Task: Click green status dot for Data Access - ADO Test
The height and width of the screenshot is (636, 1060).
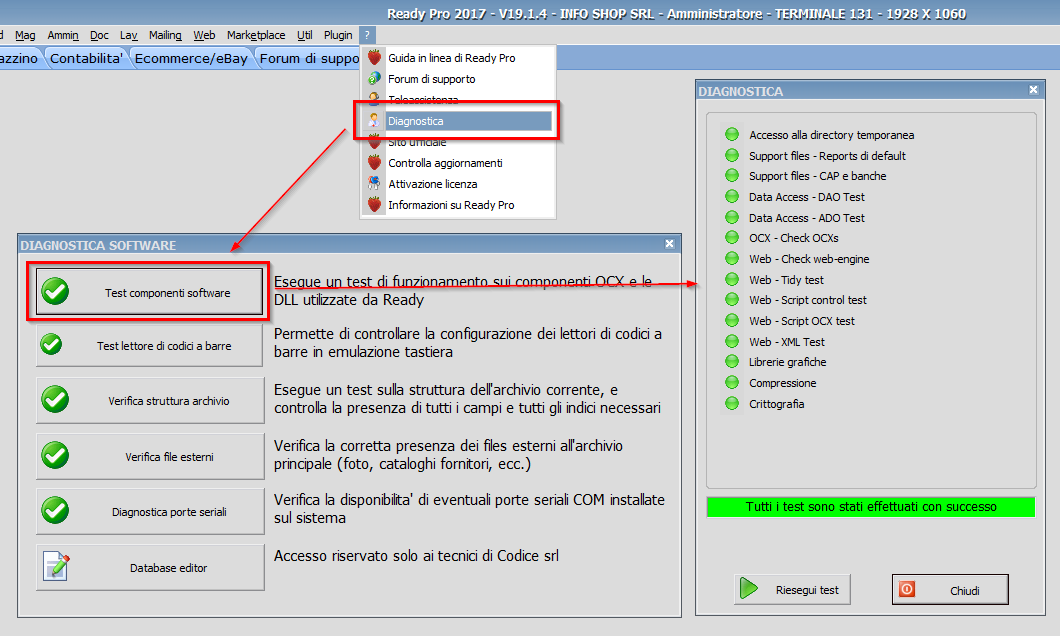Action: point(731,217)
